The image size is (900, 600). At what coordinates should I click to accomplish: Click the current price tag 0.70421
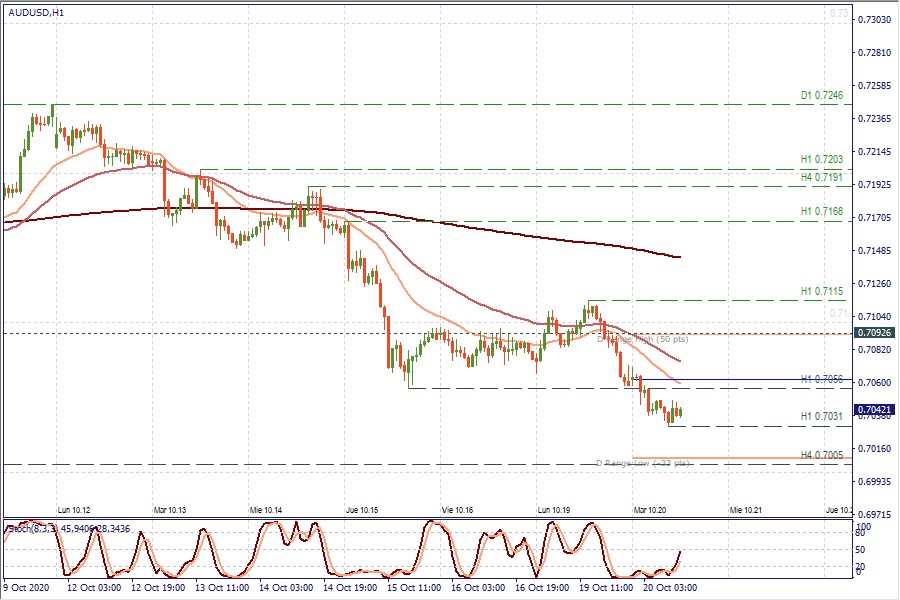pos(874,410)
